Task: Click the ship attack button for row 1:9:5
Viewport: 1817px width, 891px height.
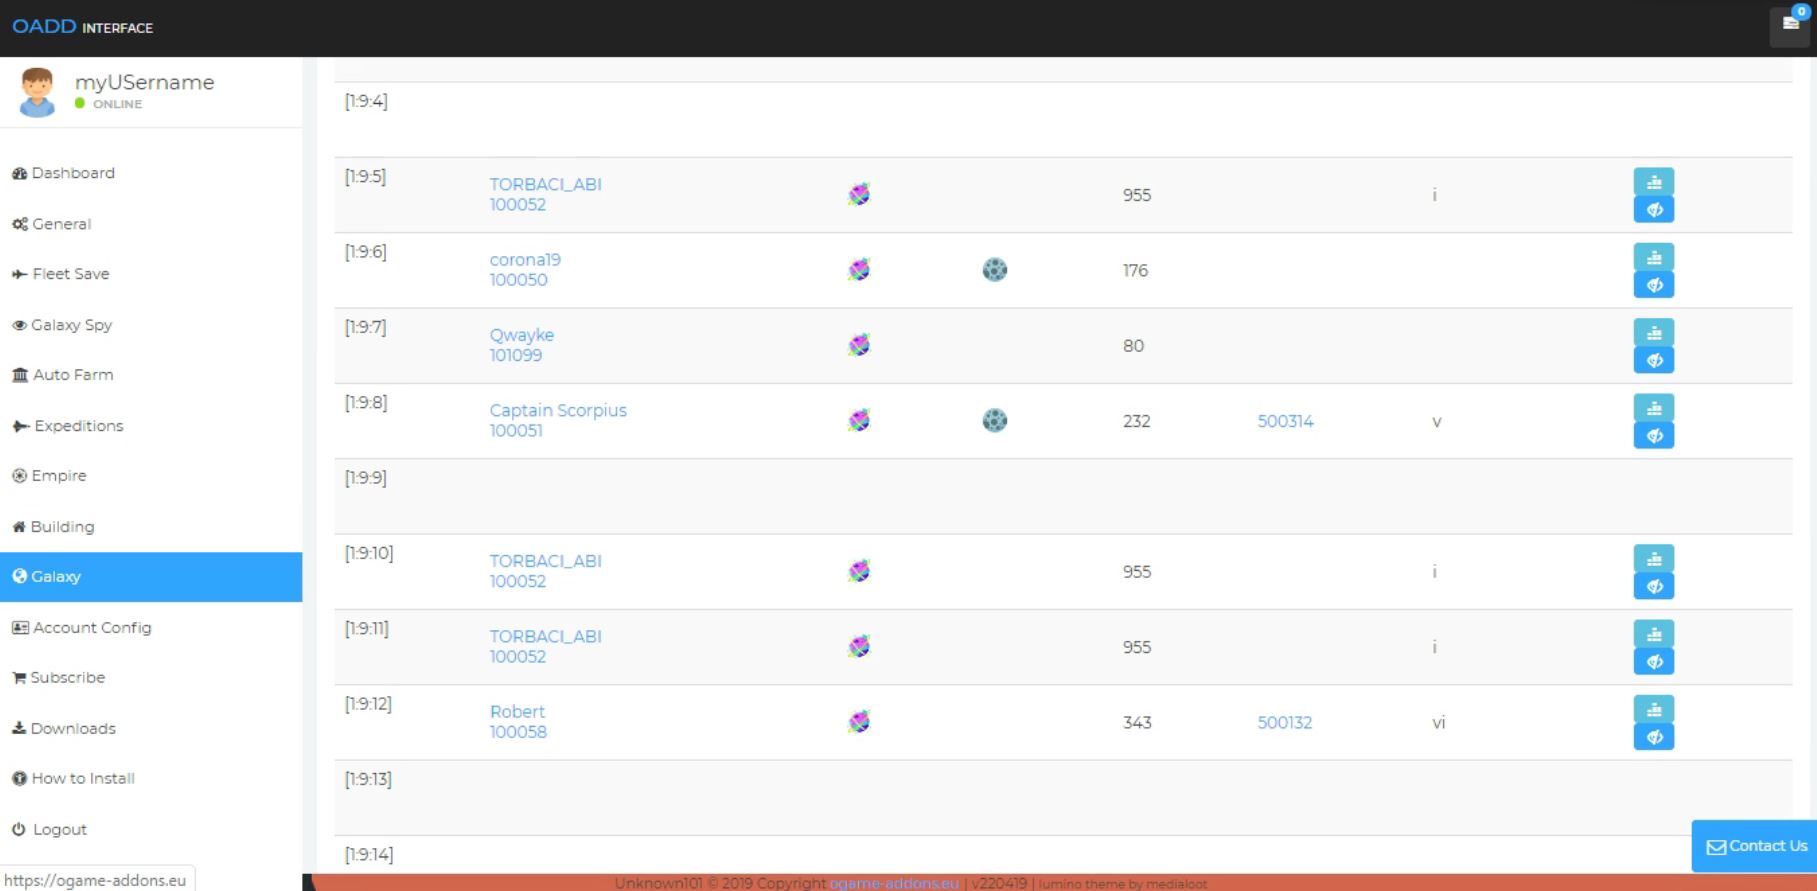Action: tap(1653, 182)
